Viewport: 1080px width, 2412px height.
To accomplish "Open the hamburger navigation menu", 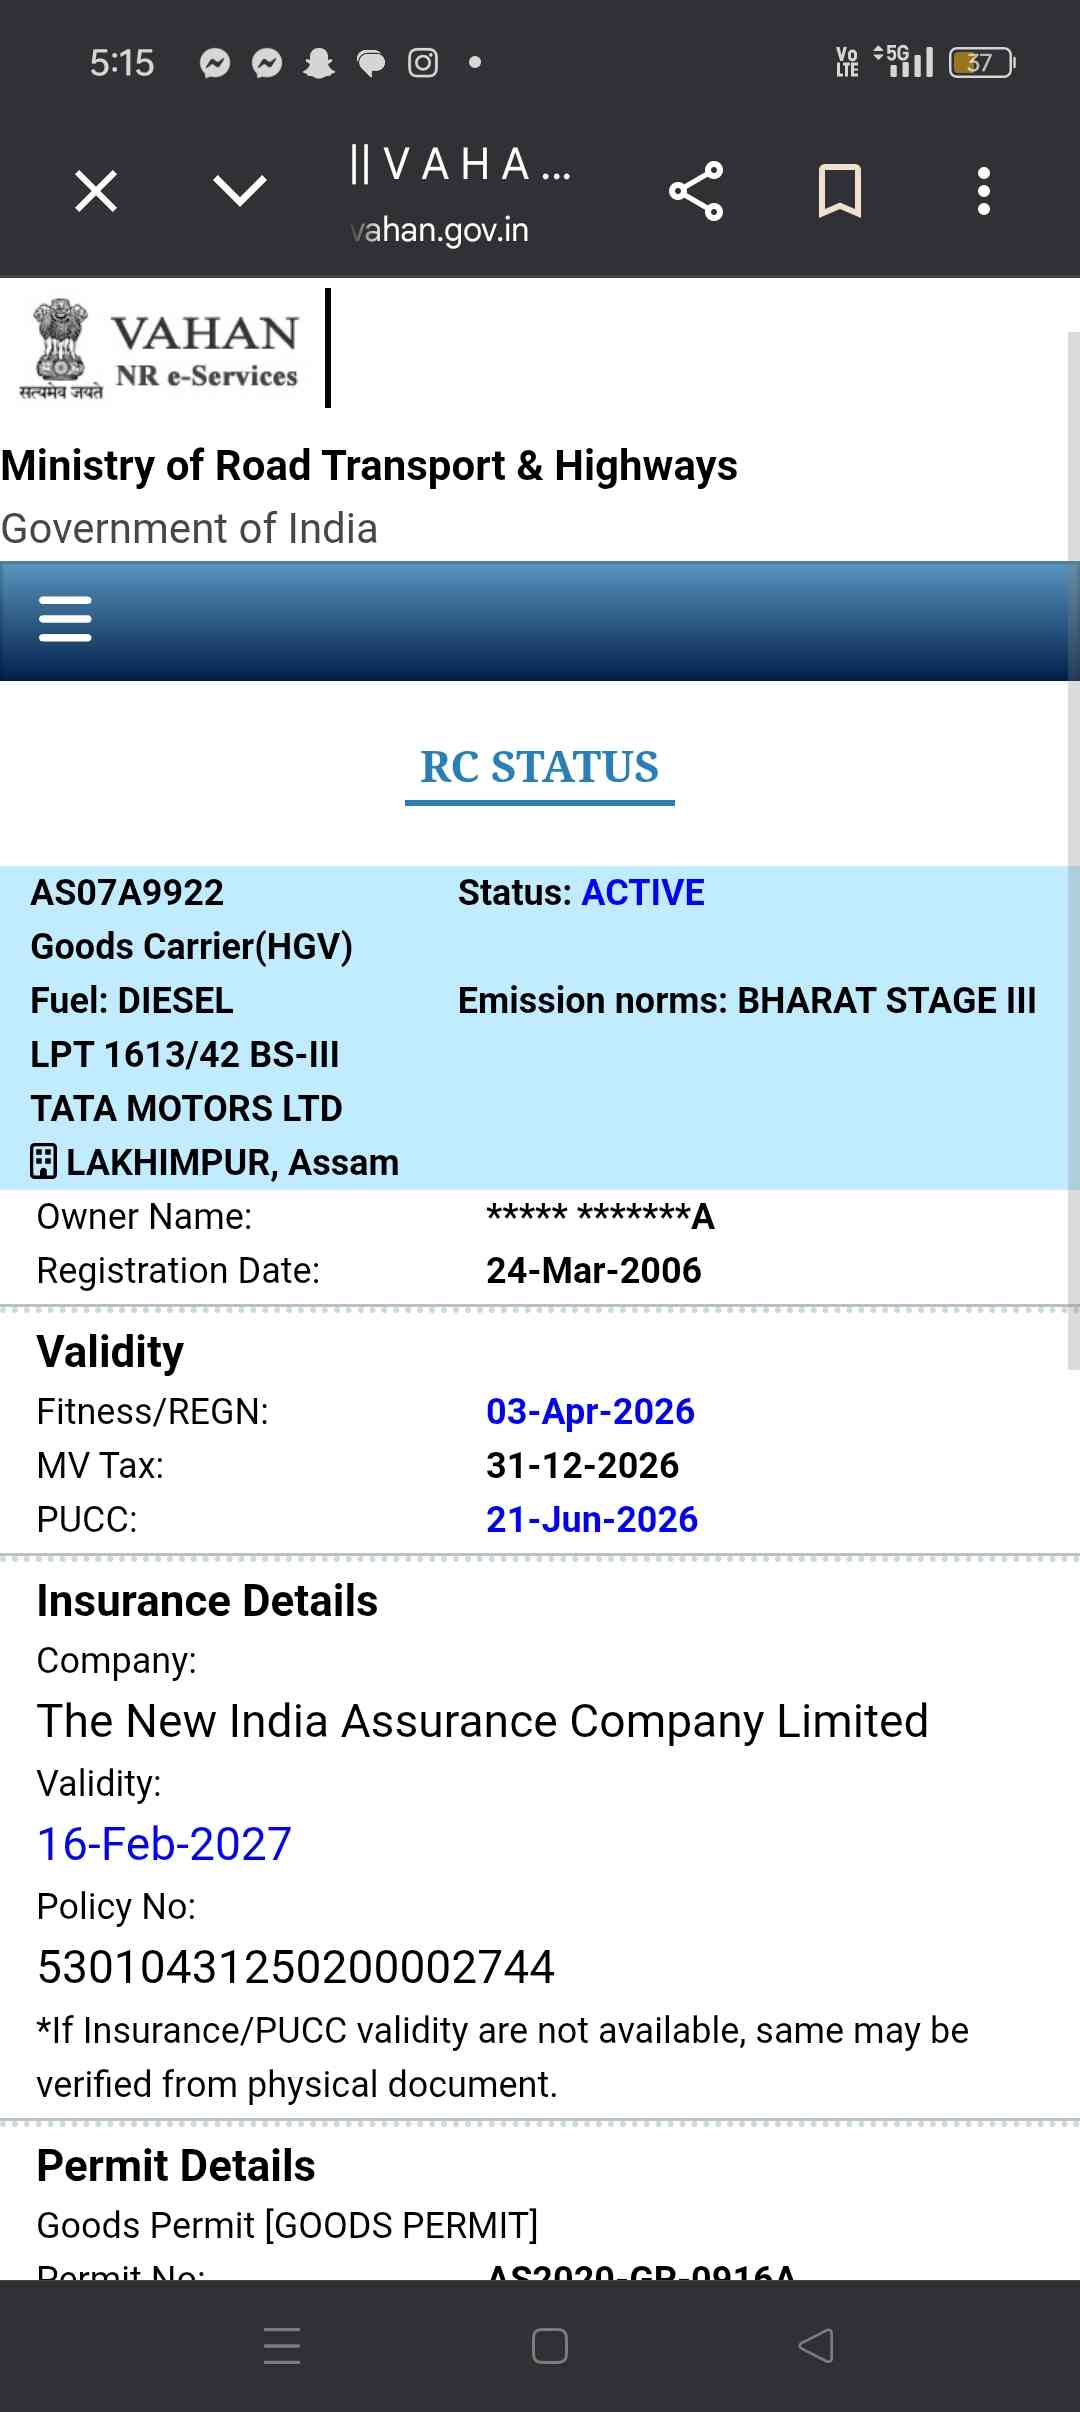I will [x=65, y=619].
